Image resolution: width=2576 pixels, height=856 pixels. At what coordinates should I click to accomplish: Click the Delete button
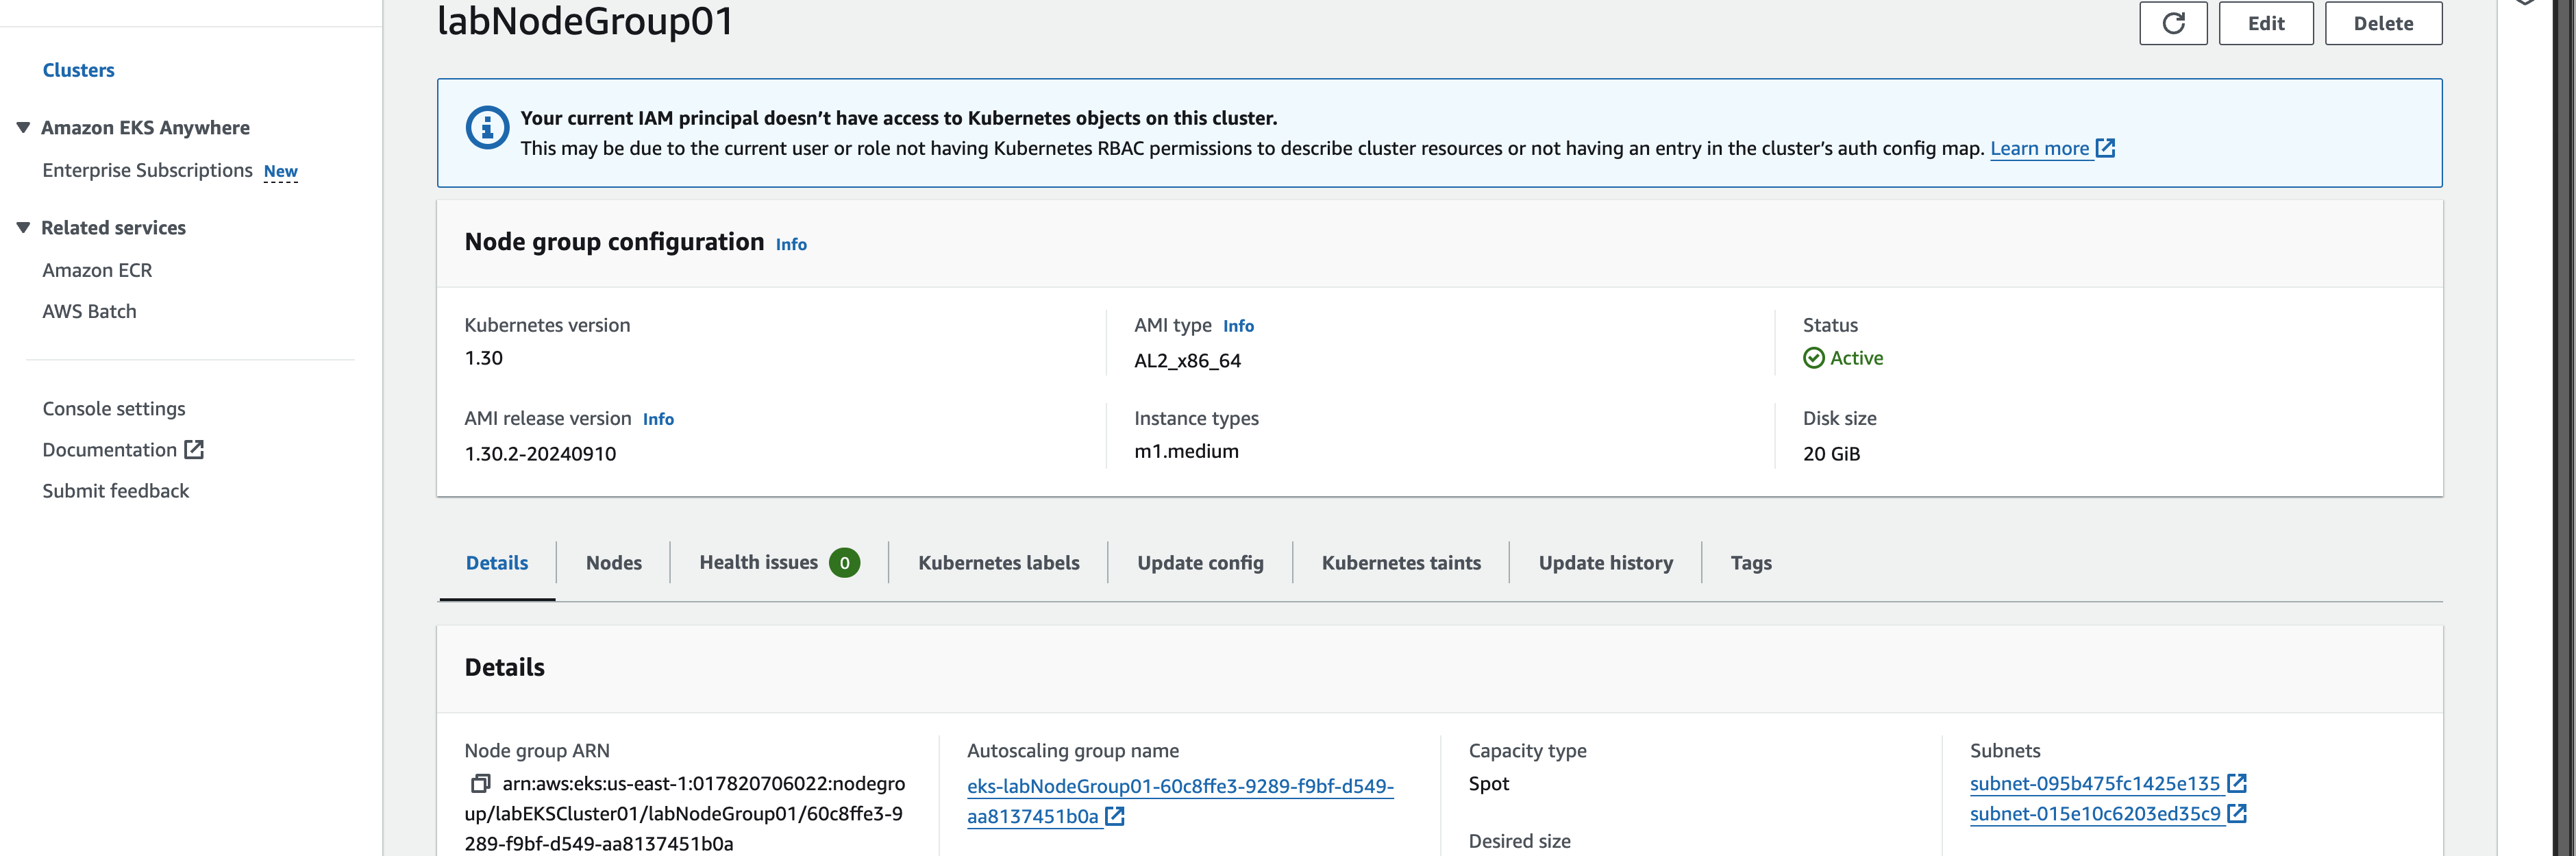click(2383, 23)
